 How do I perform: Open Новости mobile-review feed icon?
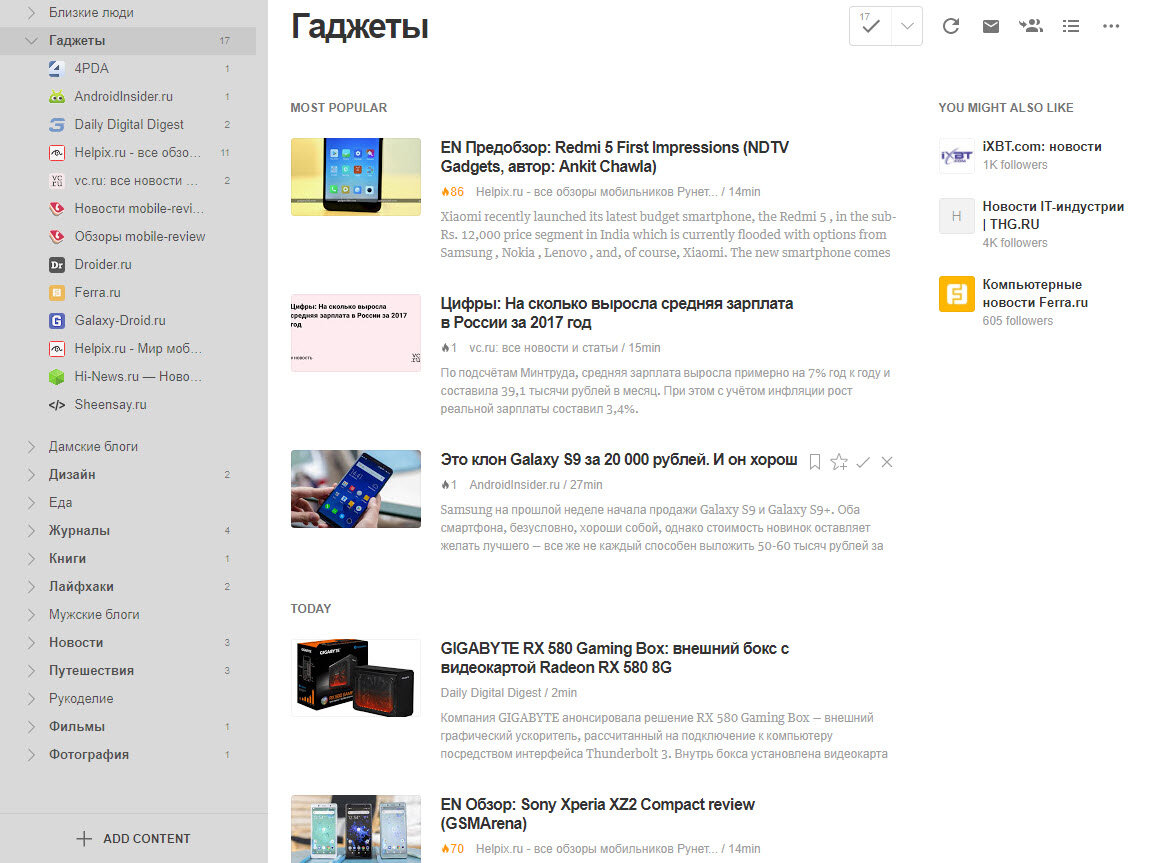tap(57, 209)
